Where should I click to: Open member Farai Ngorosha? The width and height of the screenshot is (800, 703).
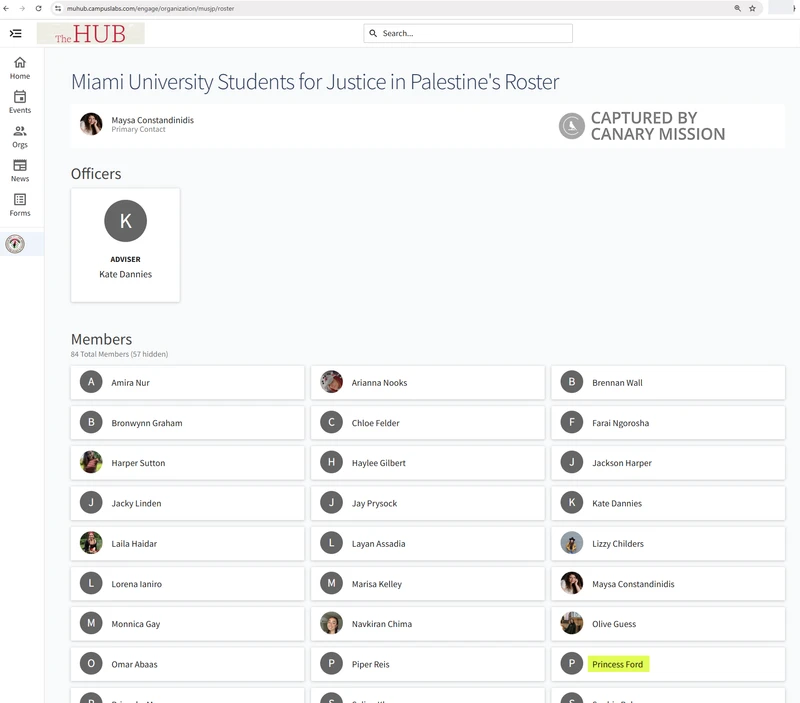pos(668,423)
